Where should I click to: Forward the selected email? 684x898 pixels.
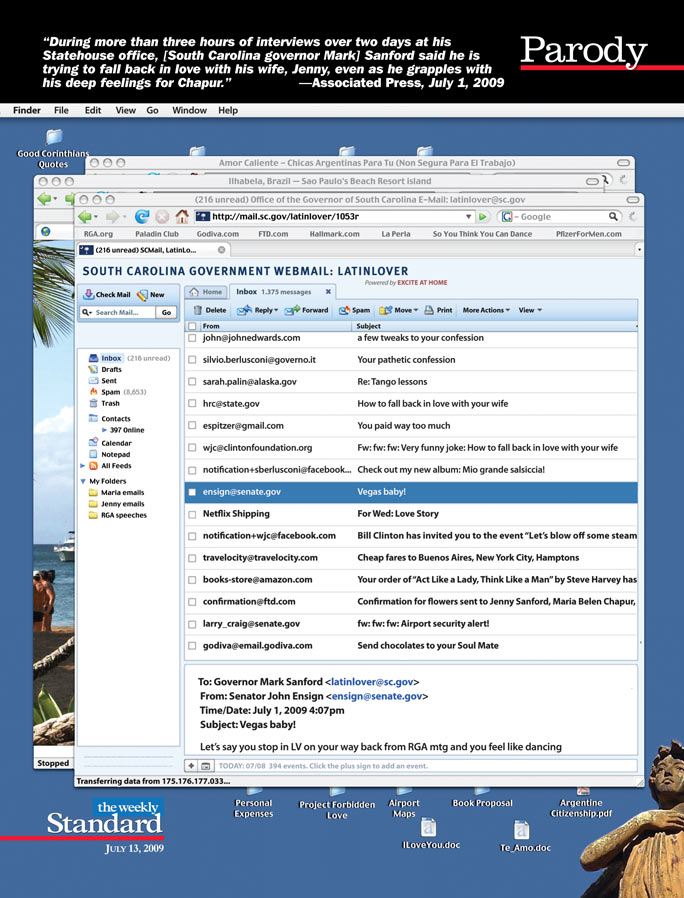click(307, 311)
